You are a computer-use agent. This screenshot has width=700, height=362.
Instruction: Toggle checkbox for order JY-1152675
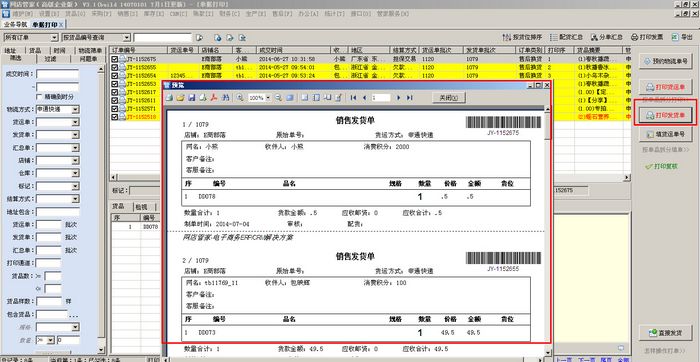pyautogui.click(x=115, y=59)
